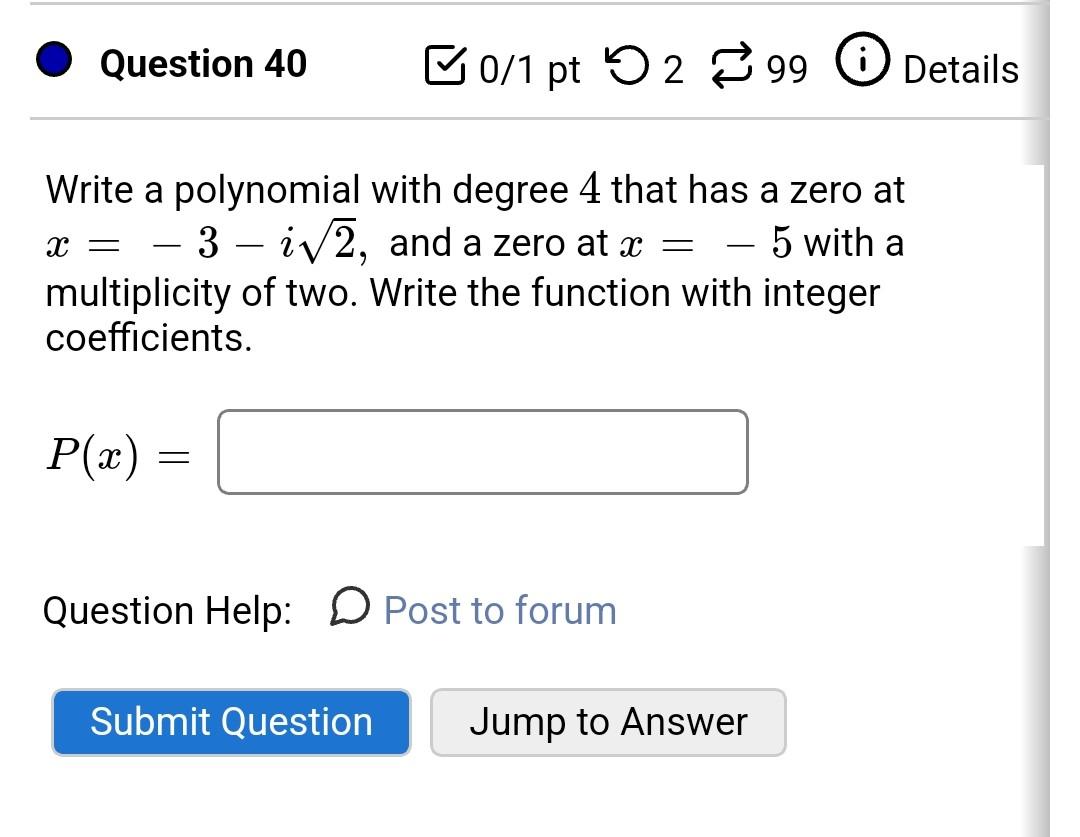Image resolution: width=1080 pixels, height=837 pixels.
Task: Click the attempts refresh icon next to 99
Action: [733, 65]
